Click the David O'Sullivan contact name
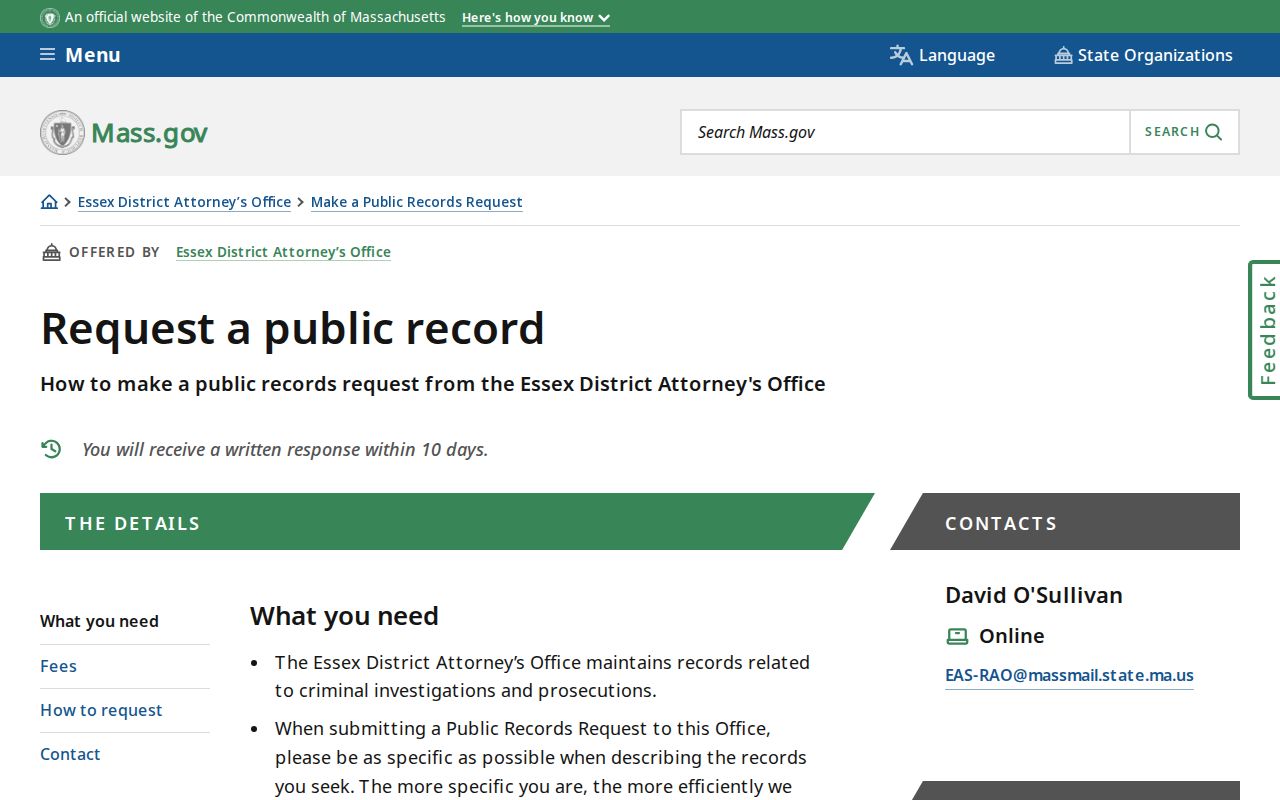This screenshot has width=1280, height=800. pyautogui.click(x=1034, y=595)
